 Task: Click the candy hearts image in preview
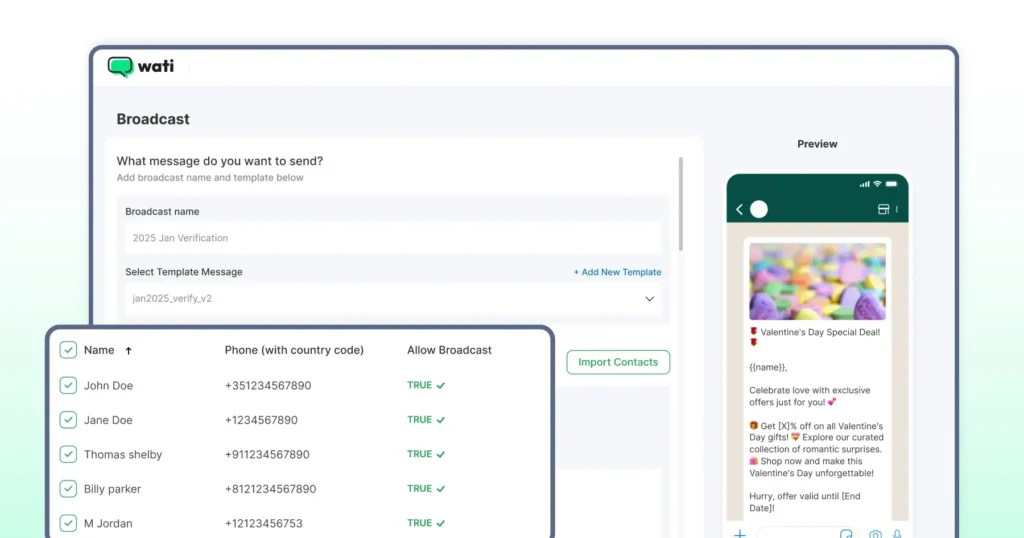(817, 281)
